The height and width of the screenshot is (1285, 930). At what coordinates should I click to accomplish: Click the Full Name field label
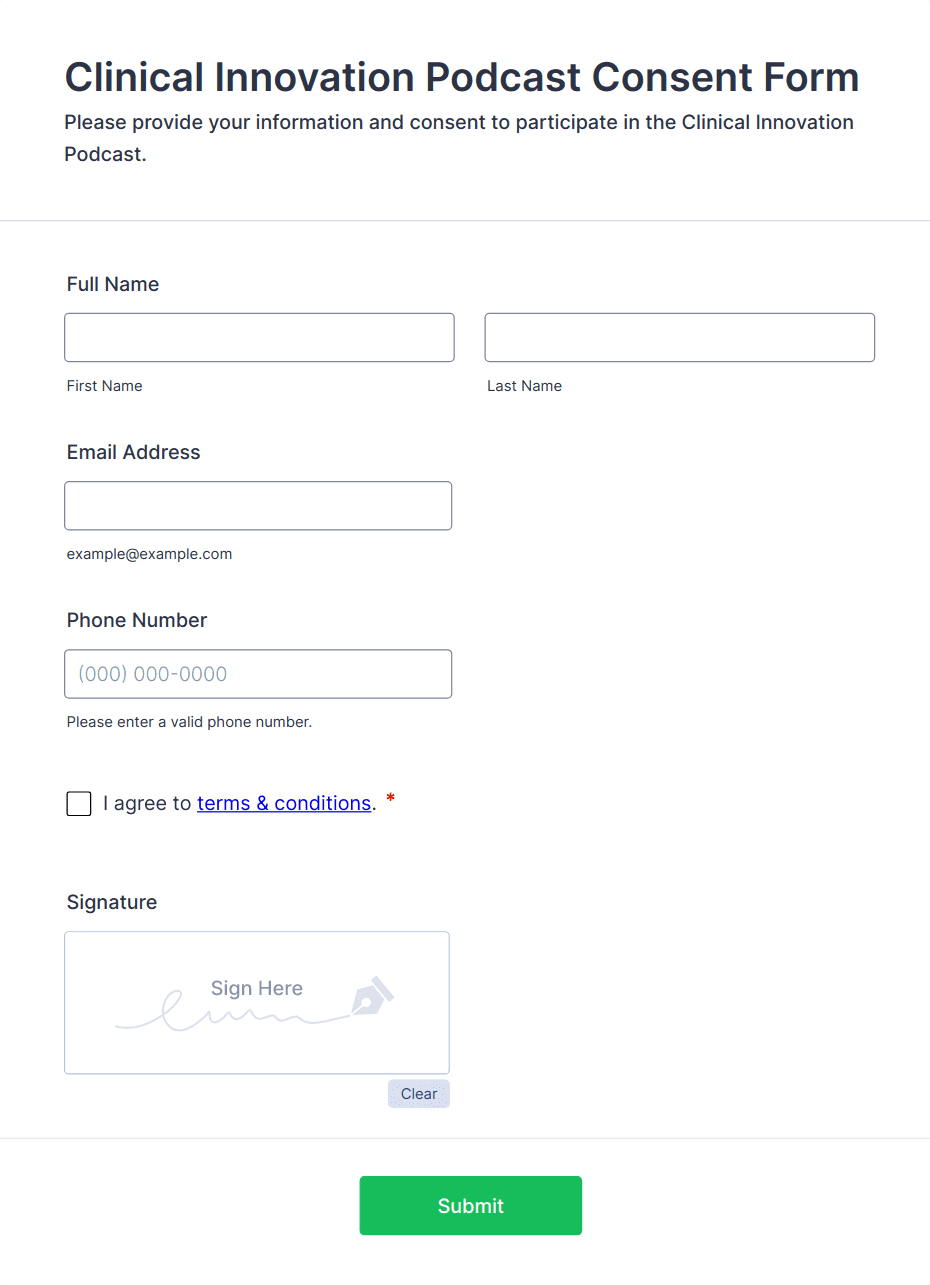(113, 284)
